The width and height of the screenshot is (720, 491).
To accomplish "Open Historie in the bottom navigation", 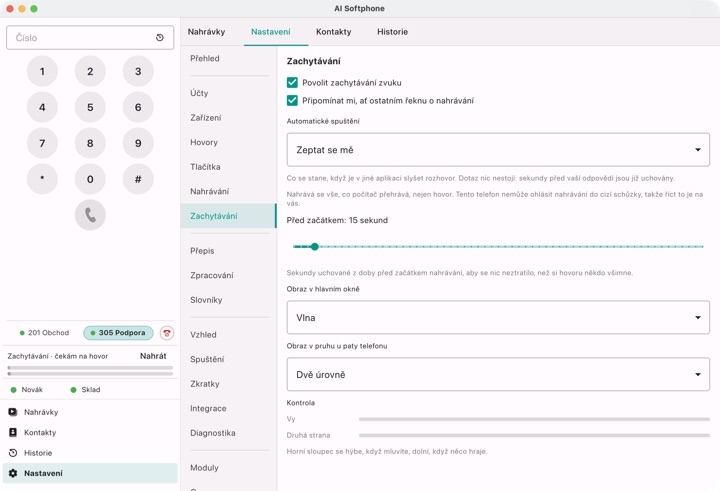I will pyautogui.click(x=90, y=453).
